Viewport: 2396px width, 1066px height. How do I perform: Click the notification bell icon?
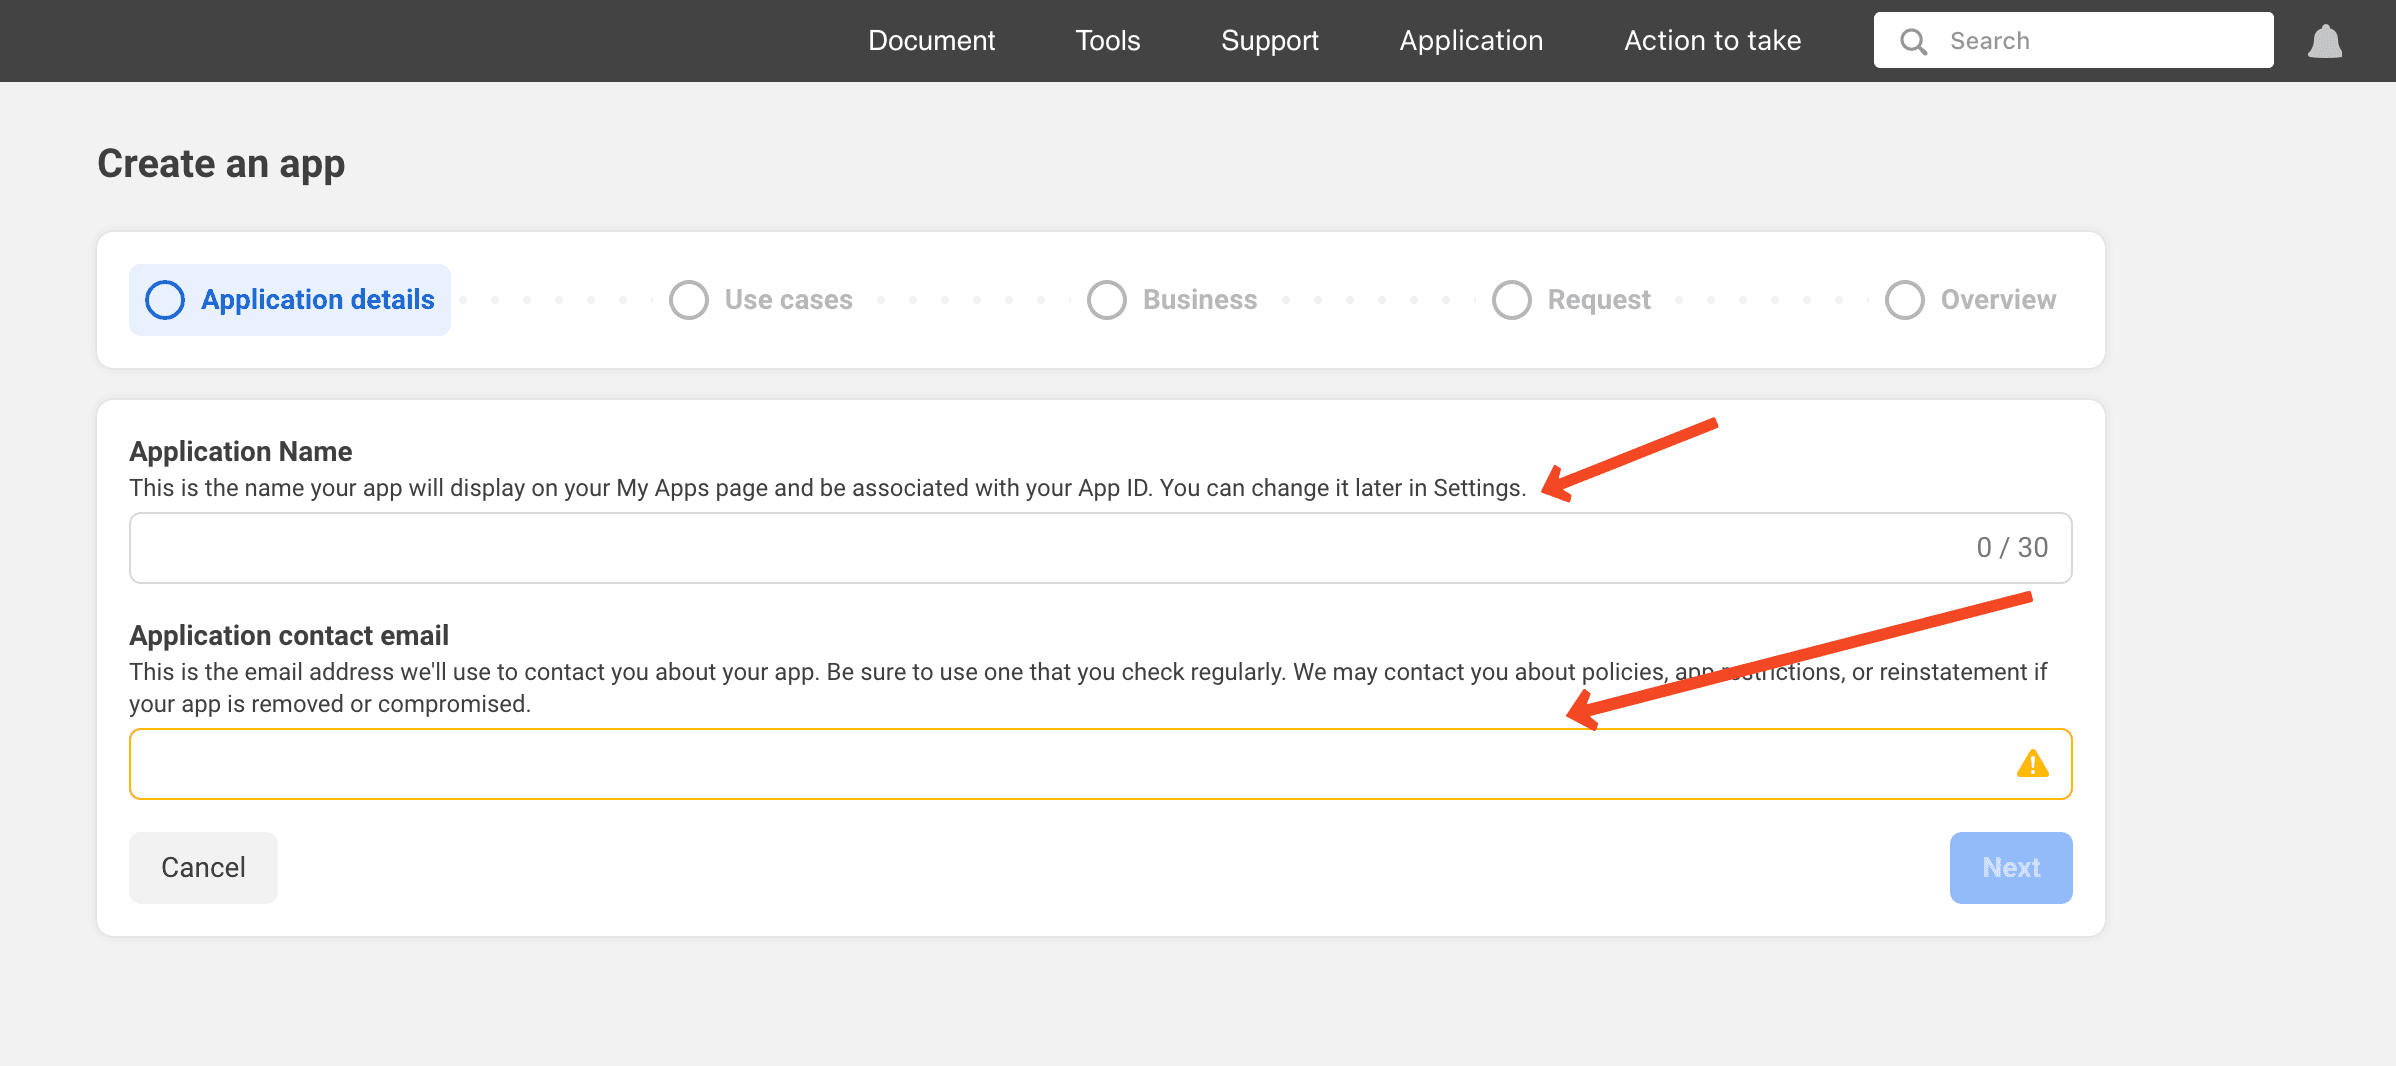(x=2325, y=41)
